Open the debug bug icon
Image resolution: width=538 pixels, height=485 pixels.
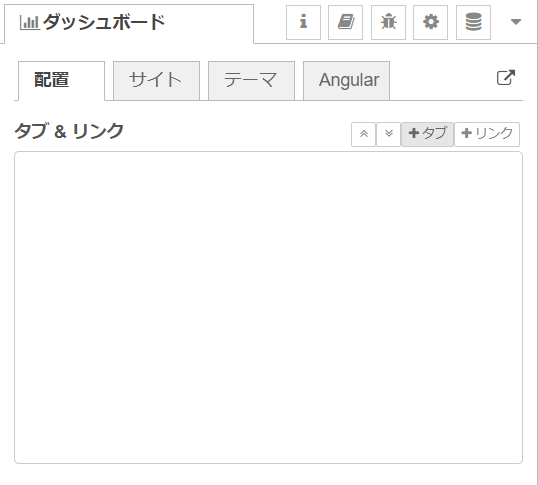(388, 22)
